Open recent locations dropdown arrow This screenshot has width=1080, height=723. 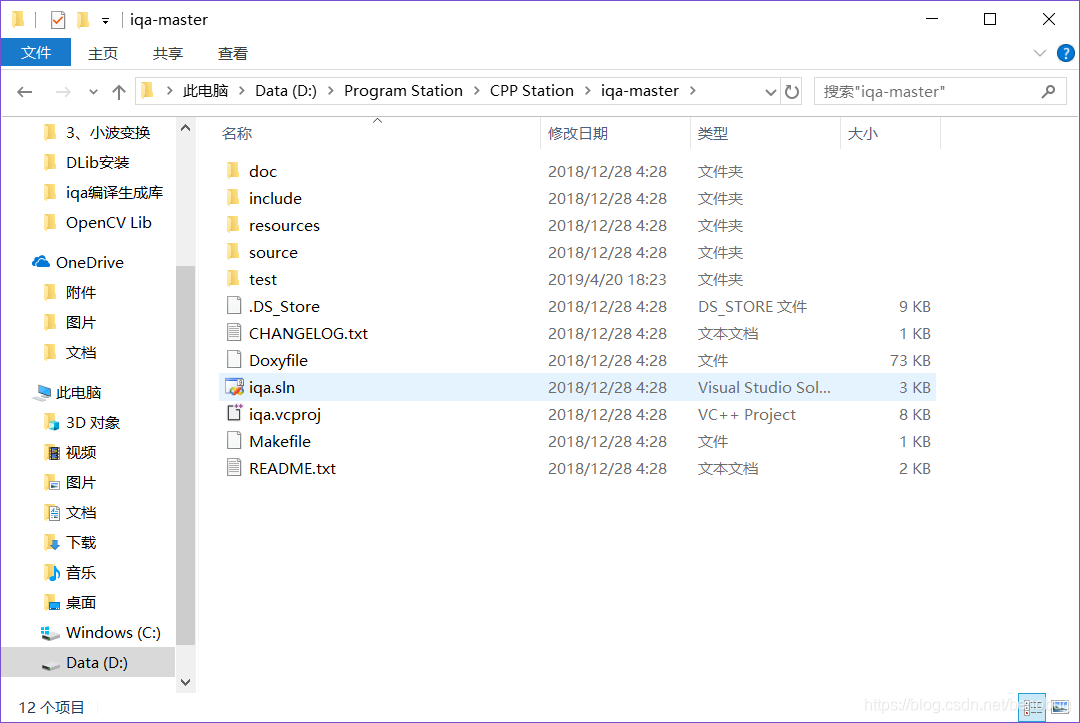[93, 92]
